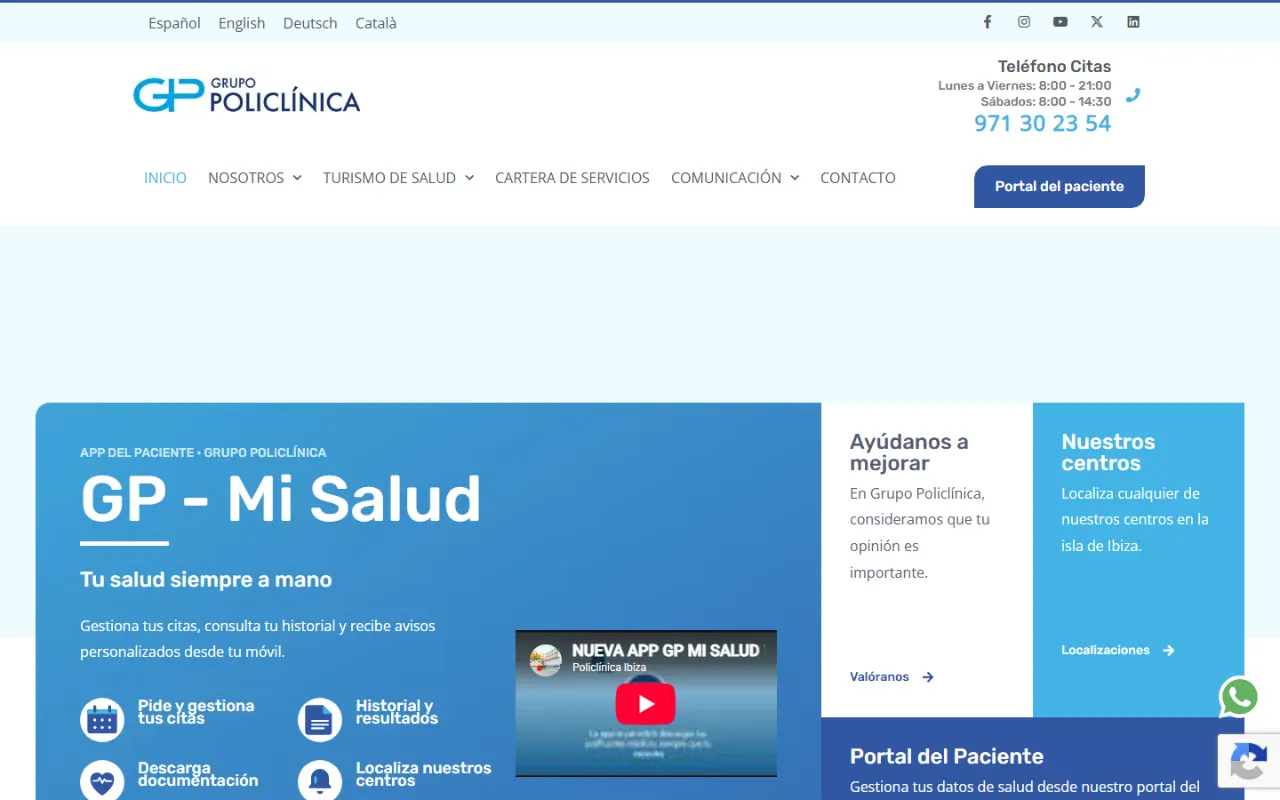Play the Nueva App GP Mi Salud video
The image size is (1280, 800).
point(645,704)
